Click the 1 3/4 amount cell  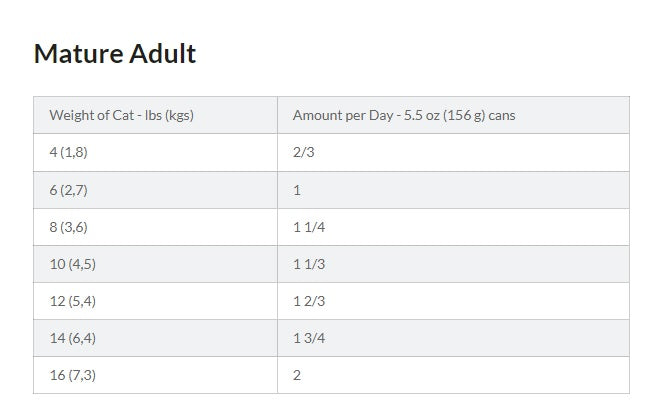pyautogui.click(x=453, y=338)
